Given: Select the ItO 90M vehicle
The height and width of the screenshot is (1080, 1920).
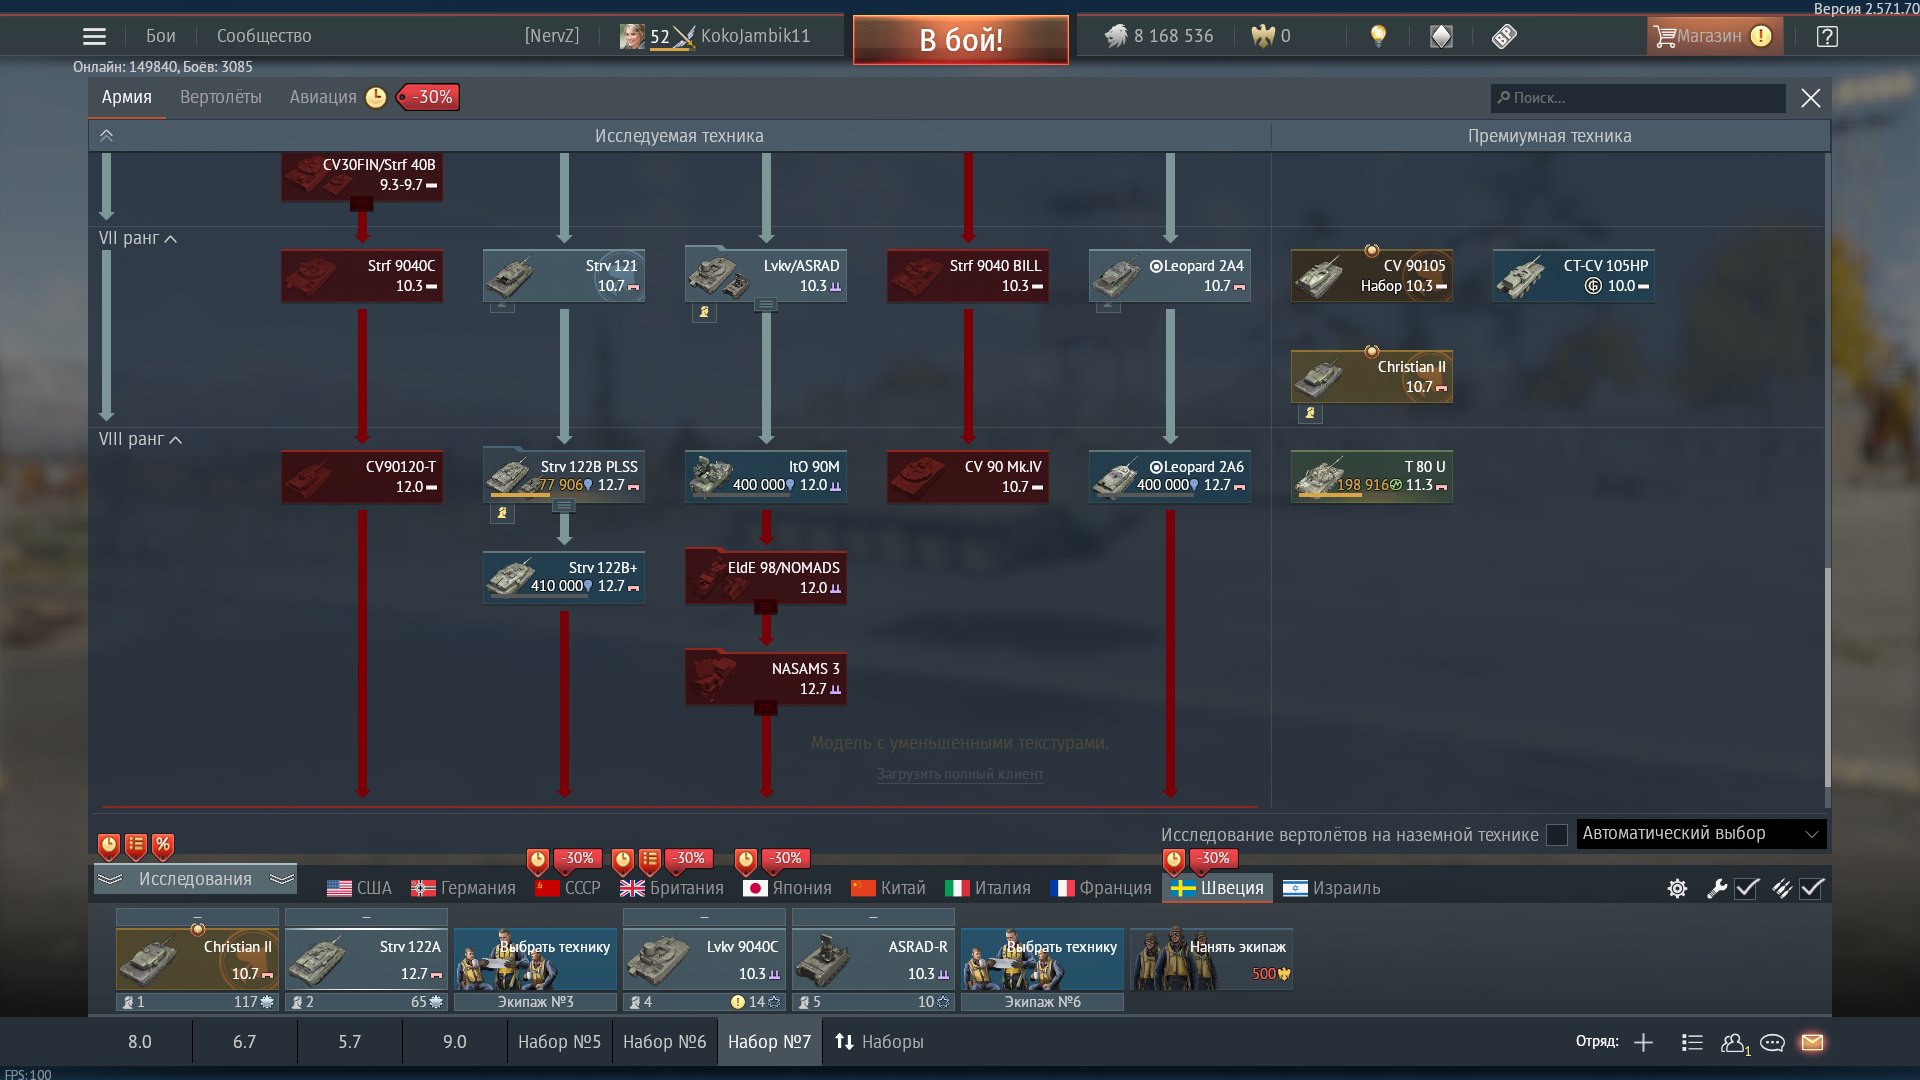Looking at the screenshot, I should point(766,476).
